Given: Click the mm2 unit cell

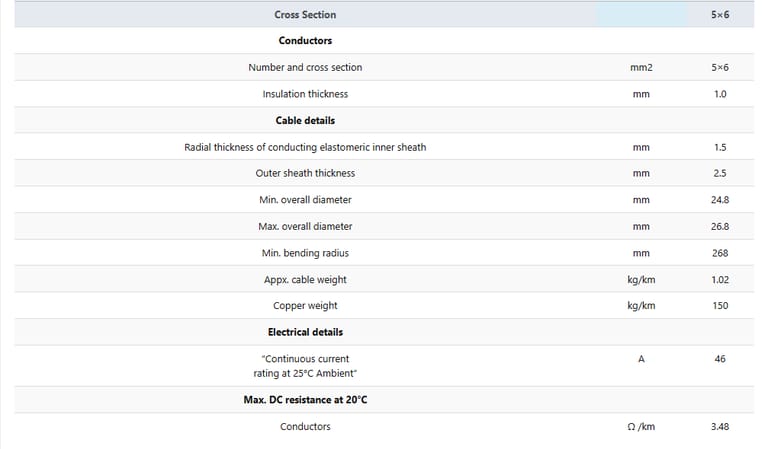Looking at the screenshot, I should click(641, 68).
